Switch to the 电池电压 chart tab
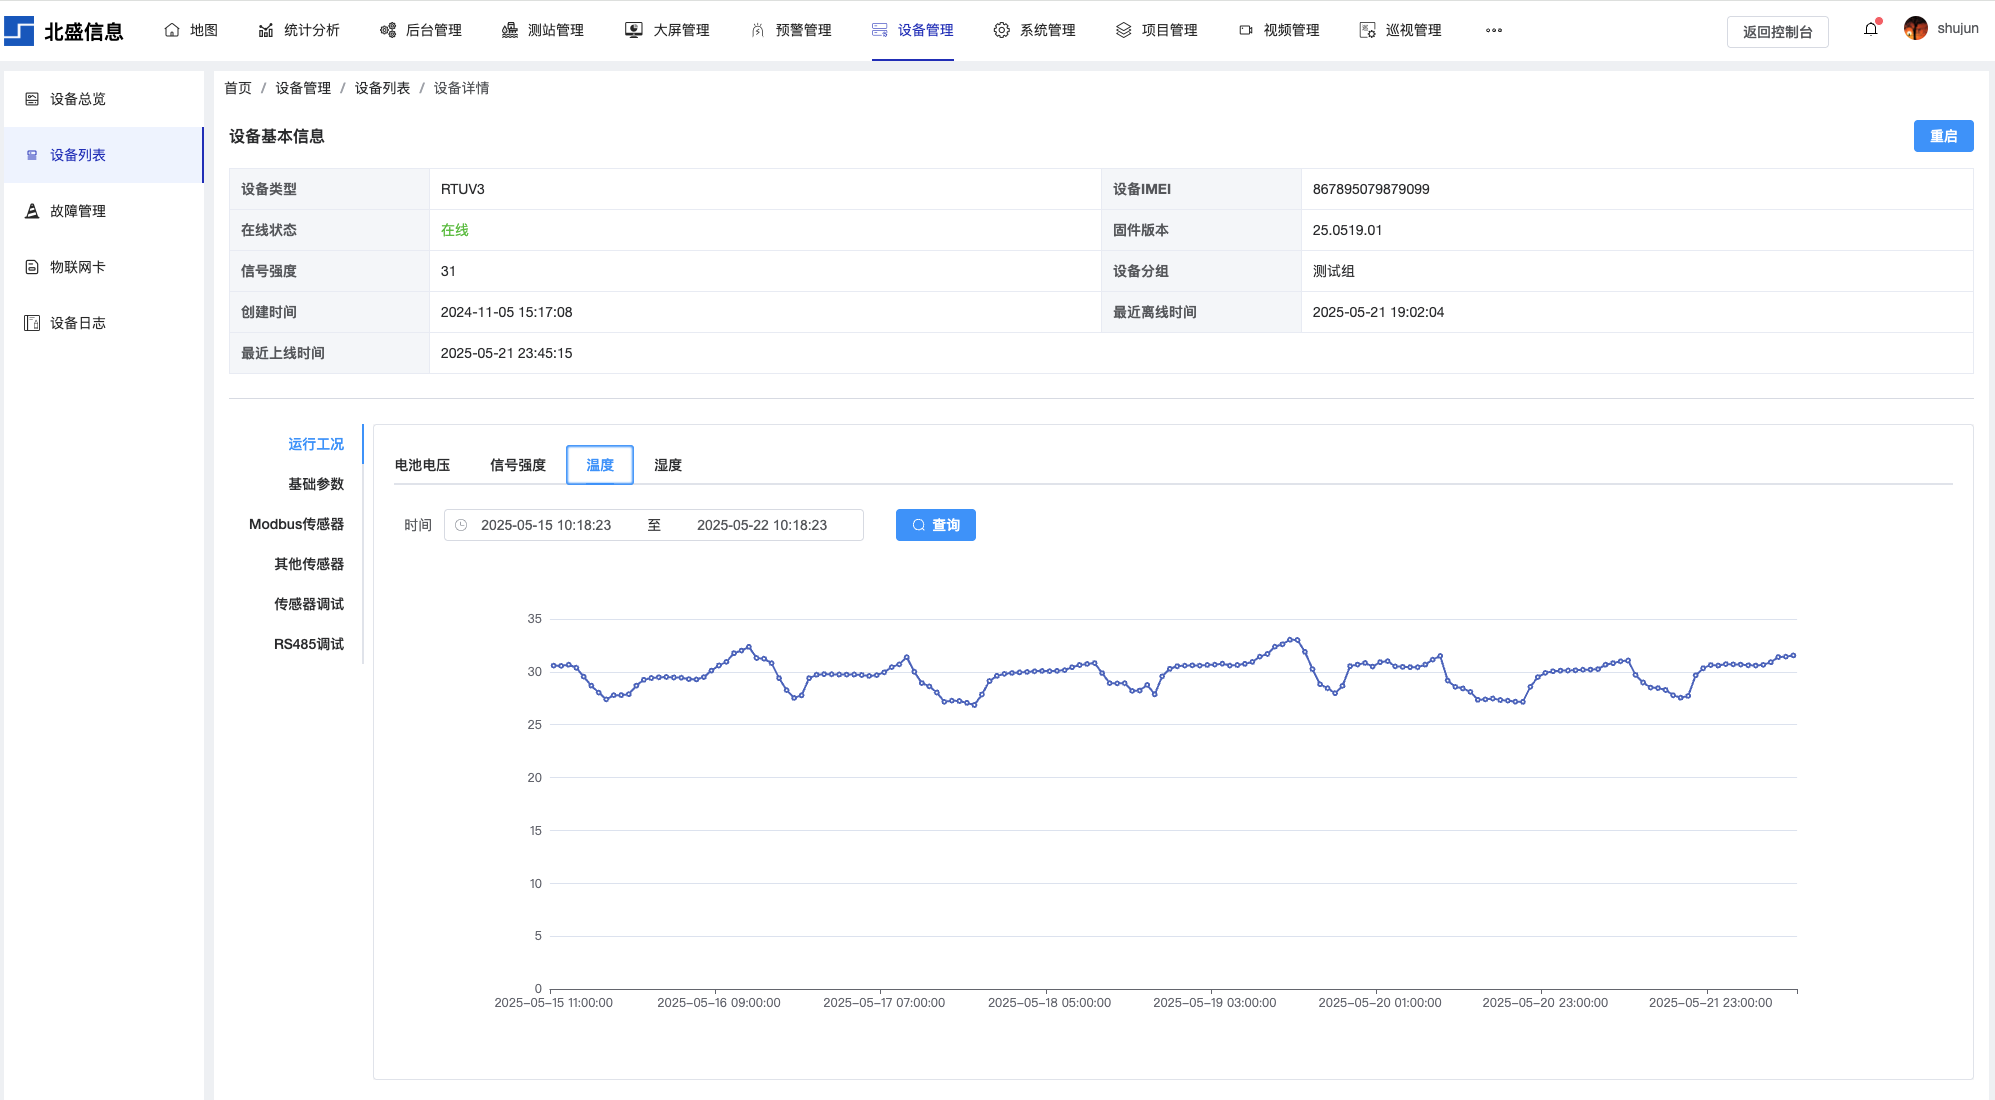1995x1100 pixels. pyautogui.click(x=422, y=465)
